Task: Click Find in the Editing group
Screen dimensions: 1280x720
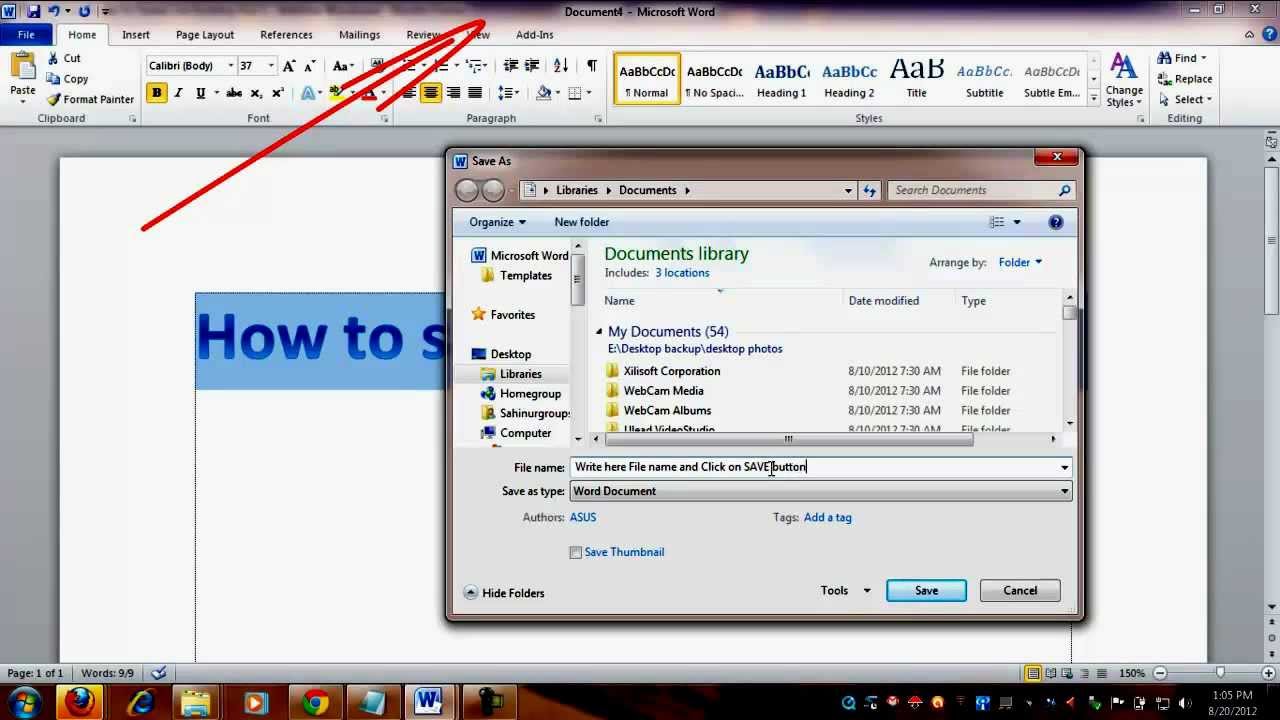Action: (1182, 58)
